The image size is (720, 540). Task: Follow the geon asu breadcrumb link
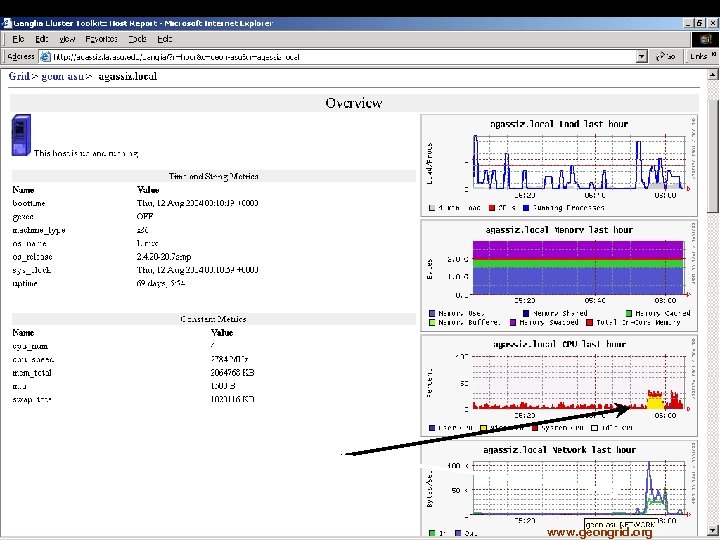[62, 76]
